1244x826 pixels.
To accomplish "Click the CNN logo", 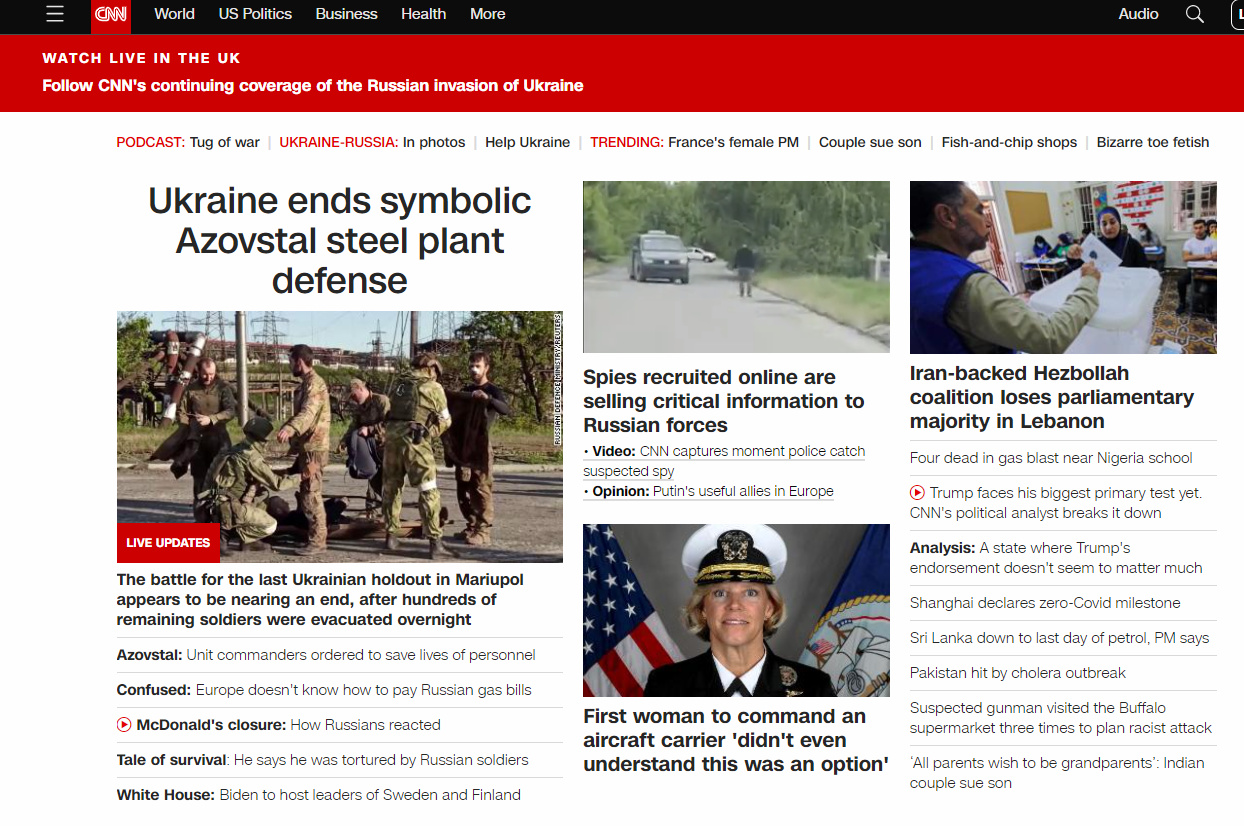I will [x=111, y=15].
